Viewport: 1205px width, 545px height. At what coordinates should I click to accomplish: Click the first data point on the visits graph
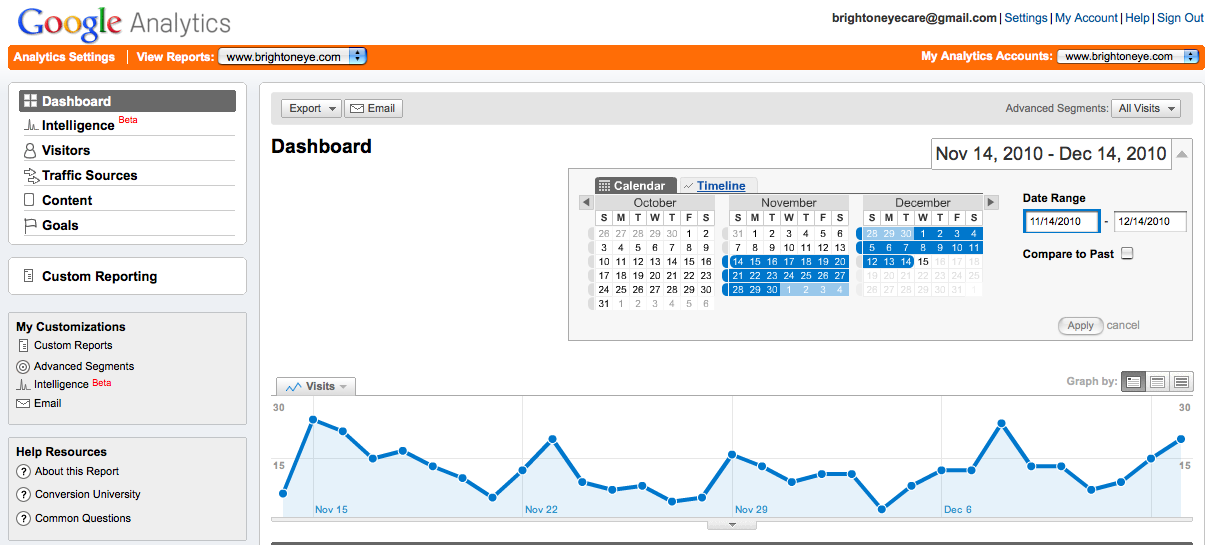pyautogui.click(x=283, y=493)
